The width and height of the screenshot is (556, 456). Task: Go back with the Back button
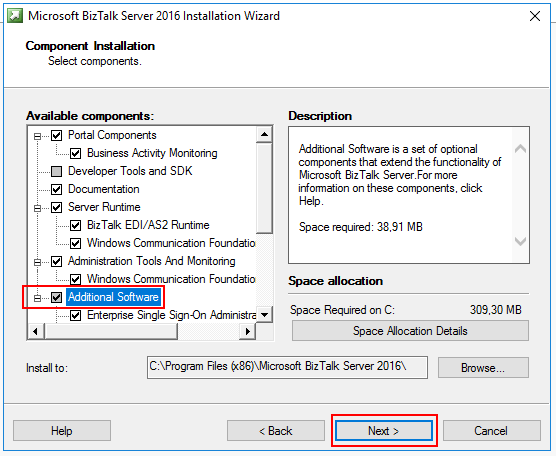276,431
